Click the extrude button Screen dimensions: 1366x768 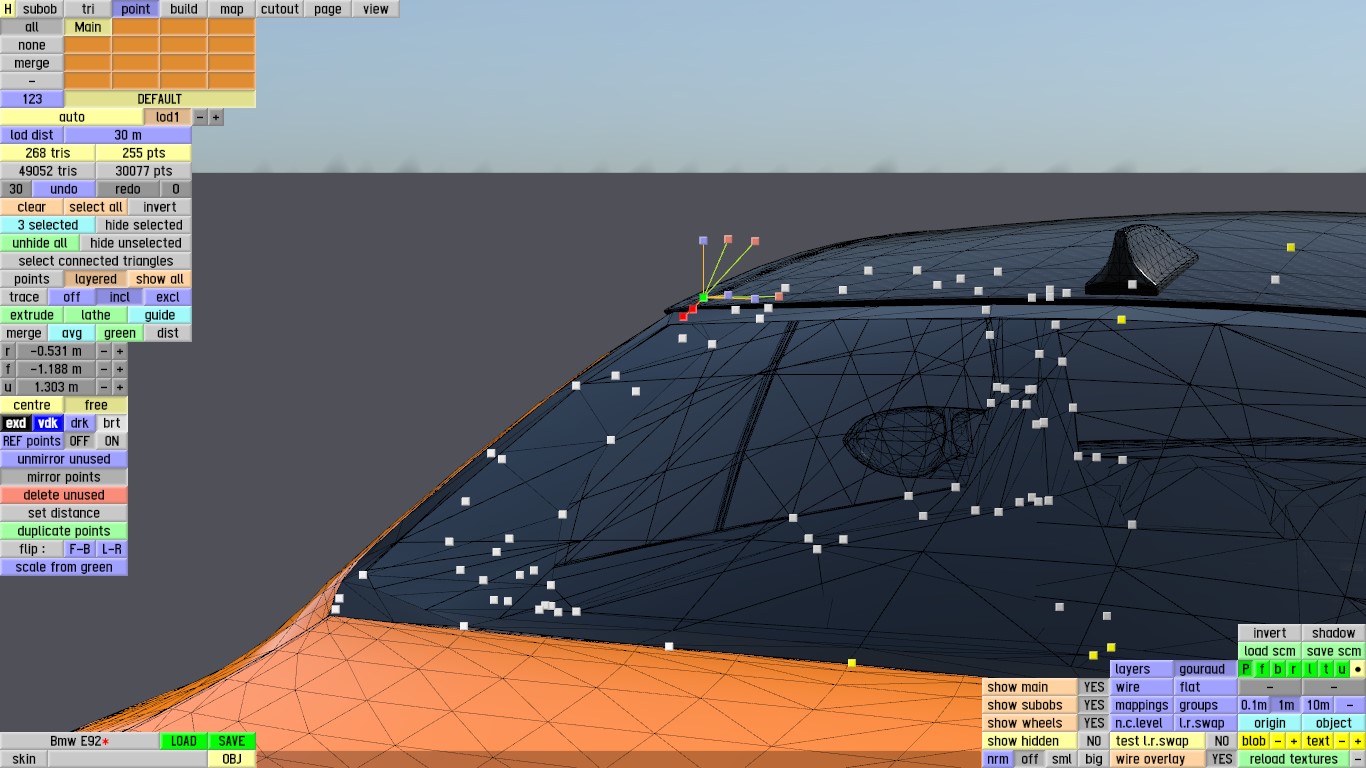tap(32, 315)
